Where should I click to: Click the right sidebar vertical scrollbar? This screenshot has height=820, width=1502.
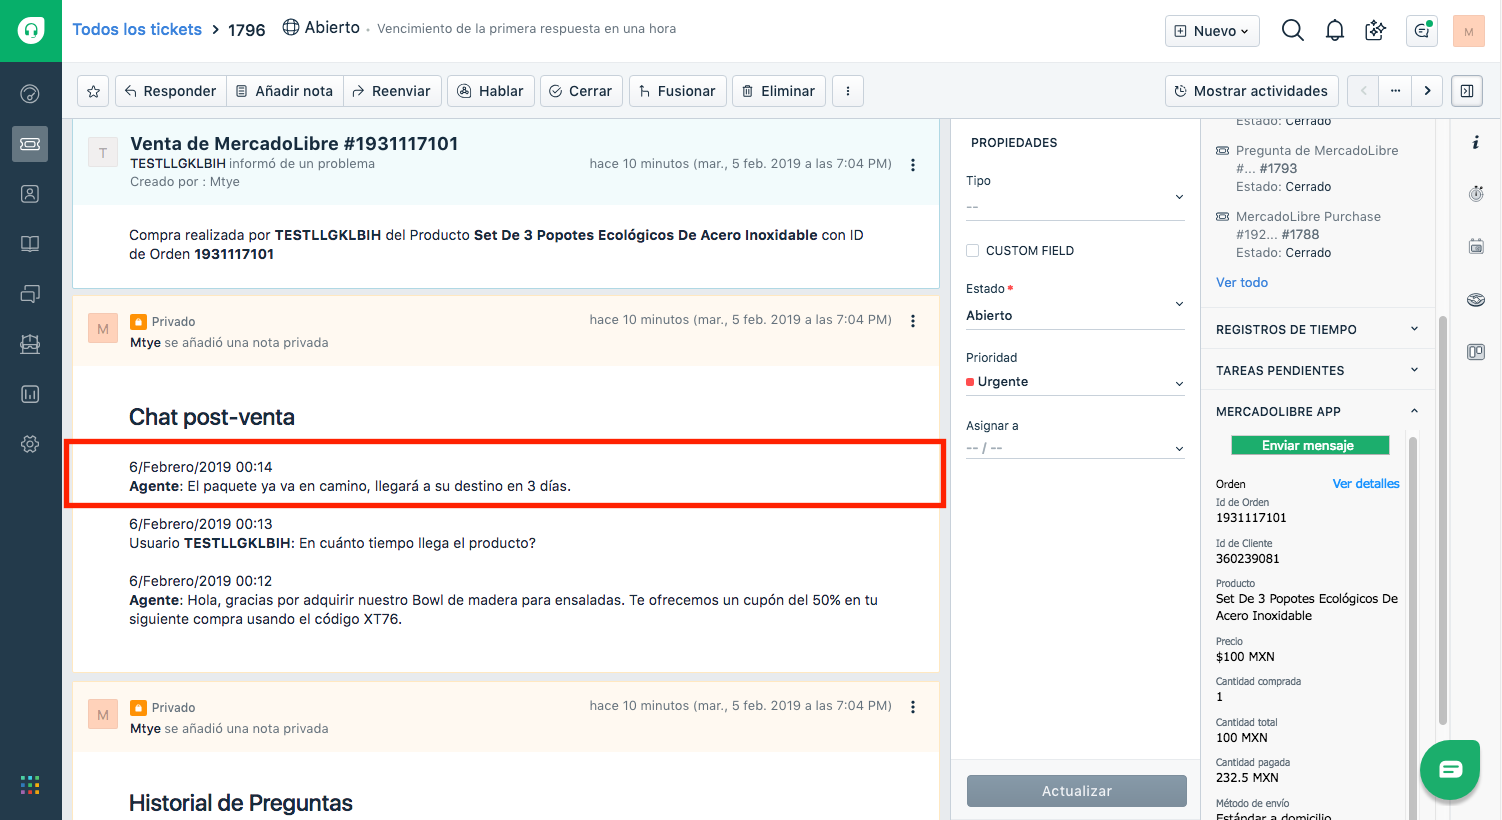1443,520
